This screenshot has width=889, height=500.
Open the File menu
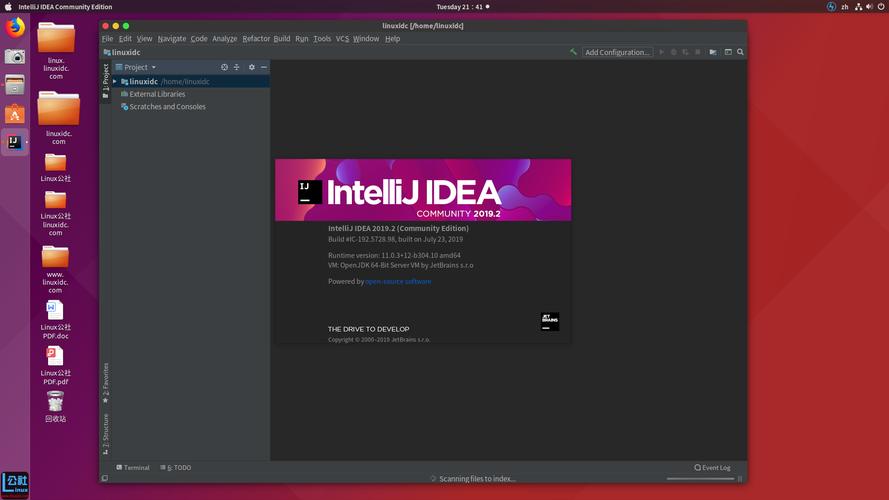coord(107,39)
